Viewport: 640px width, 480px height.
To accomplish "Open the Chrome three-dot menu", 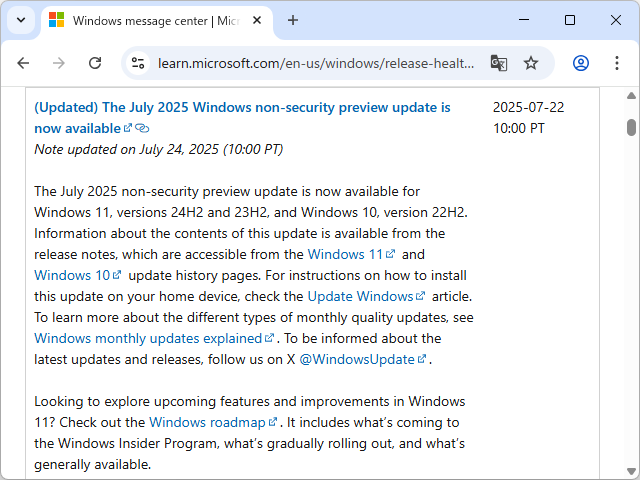I will pos(613,63).
